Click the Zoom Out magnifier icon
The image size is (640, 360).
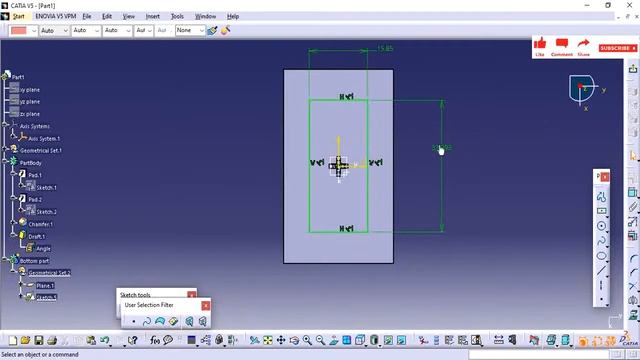pyautogui.click(x=320, y=340)
